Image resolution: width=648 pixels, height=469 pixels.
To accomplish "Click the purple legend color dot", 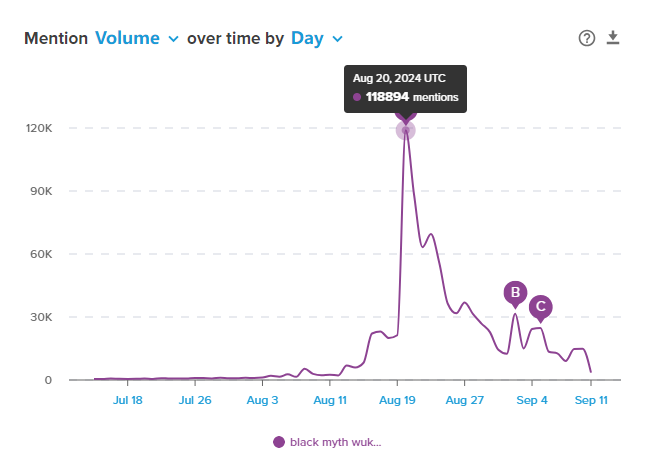I will coord(279,442).
